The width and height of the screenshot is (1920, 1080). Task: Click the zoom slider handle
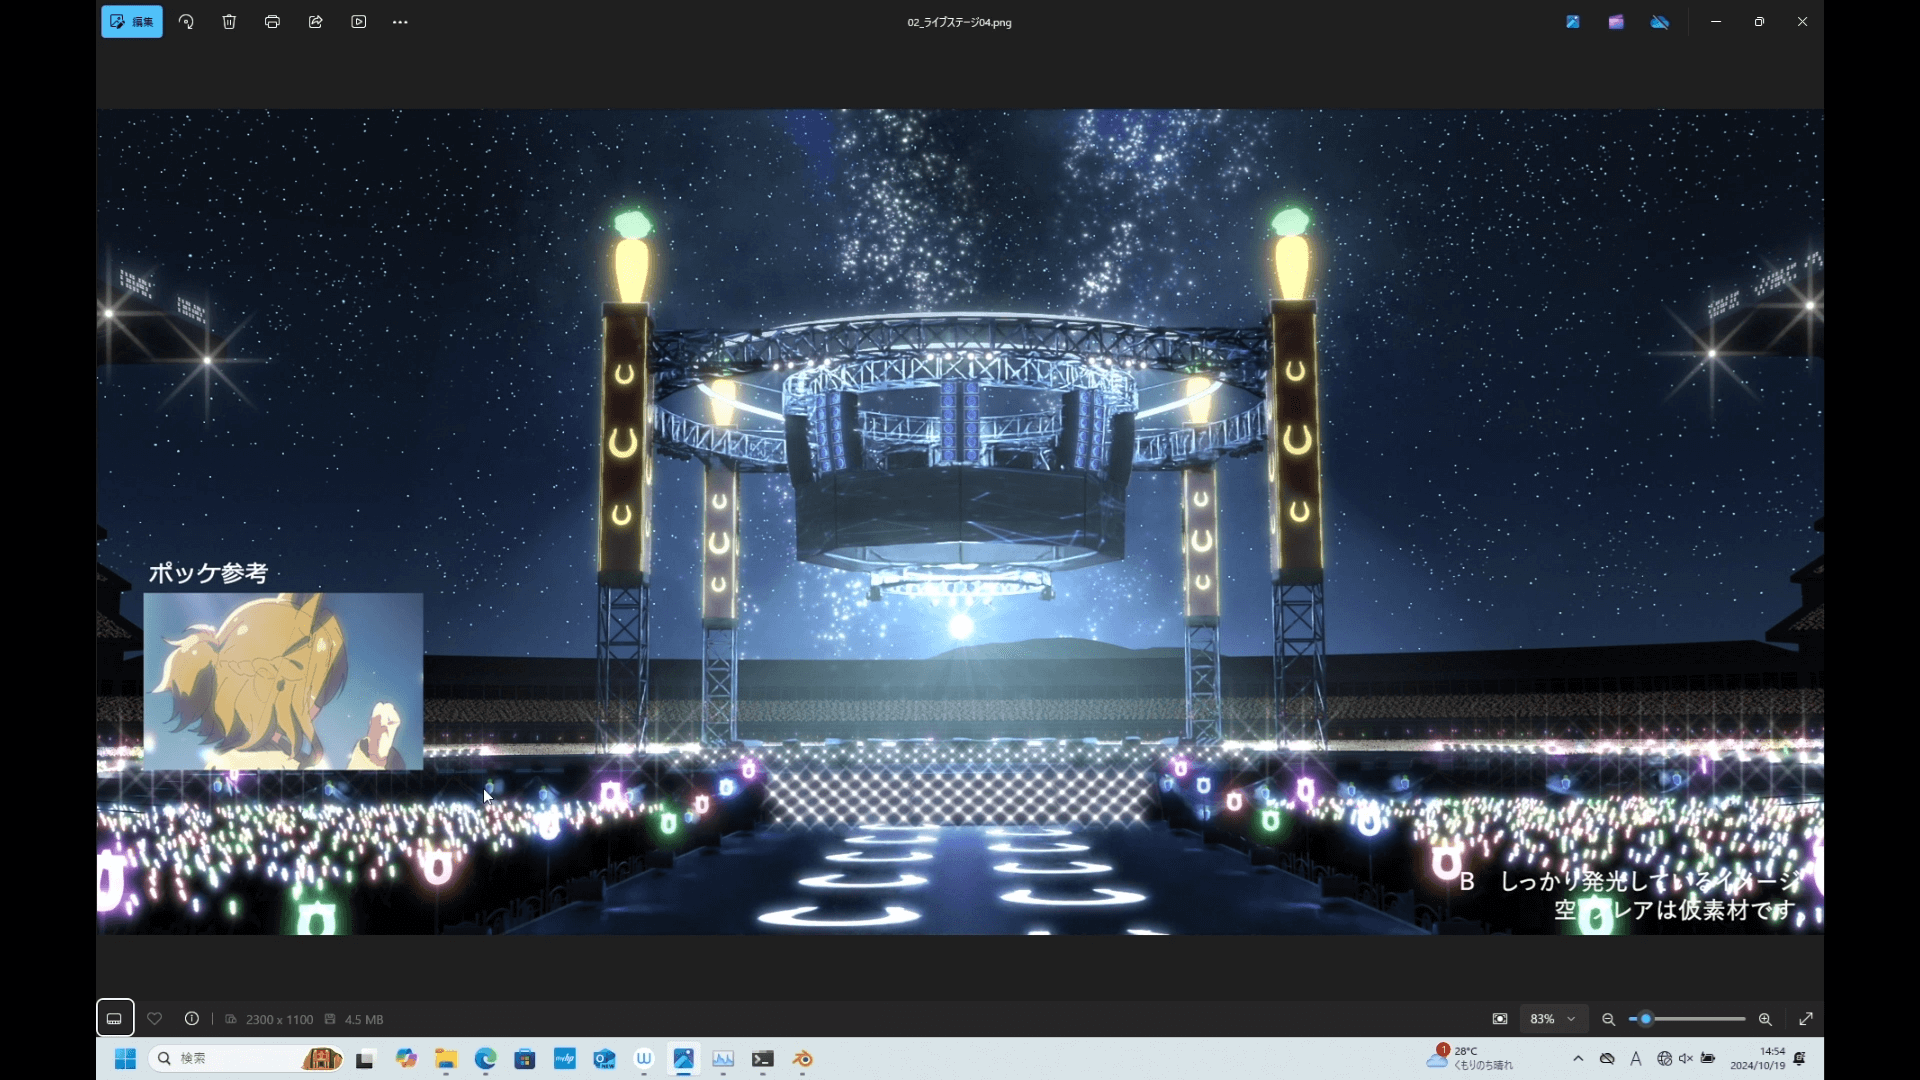(x=1645, y=1019)
